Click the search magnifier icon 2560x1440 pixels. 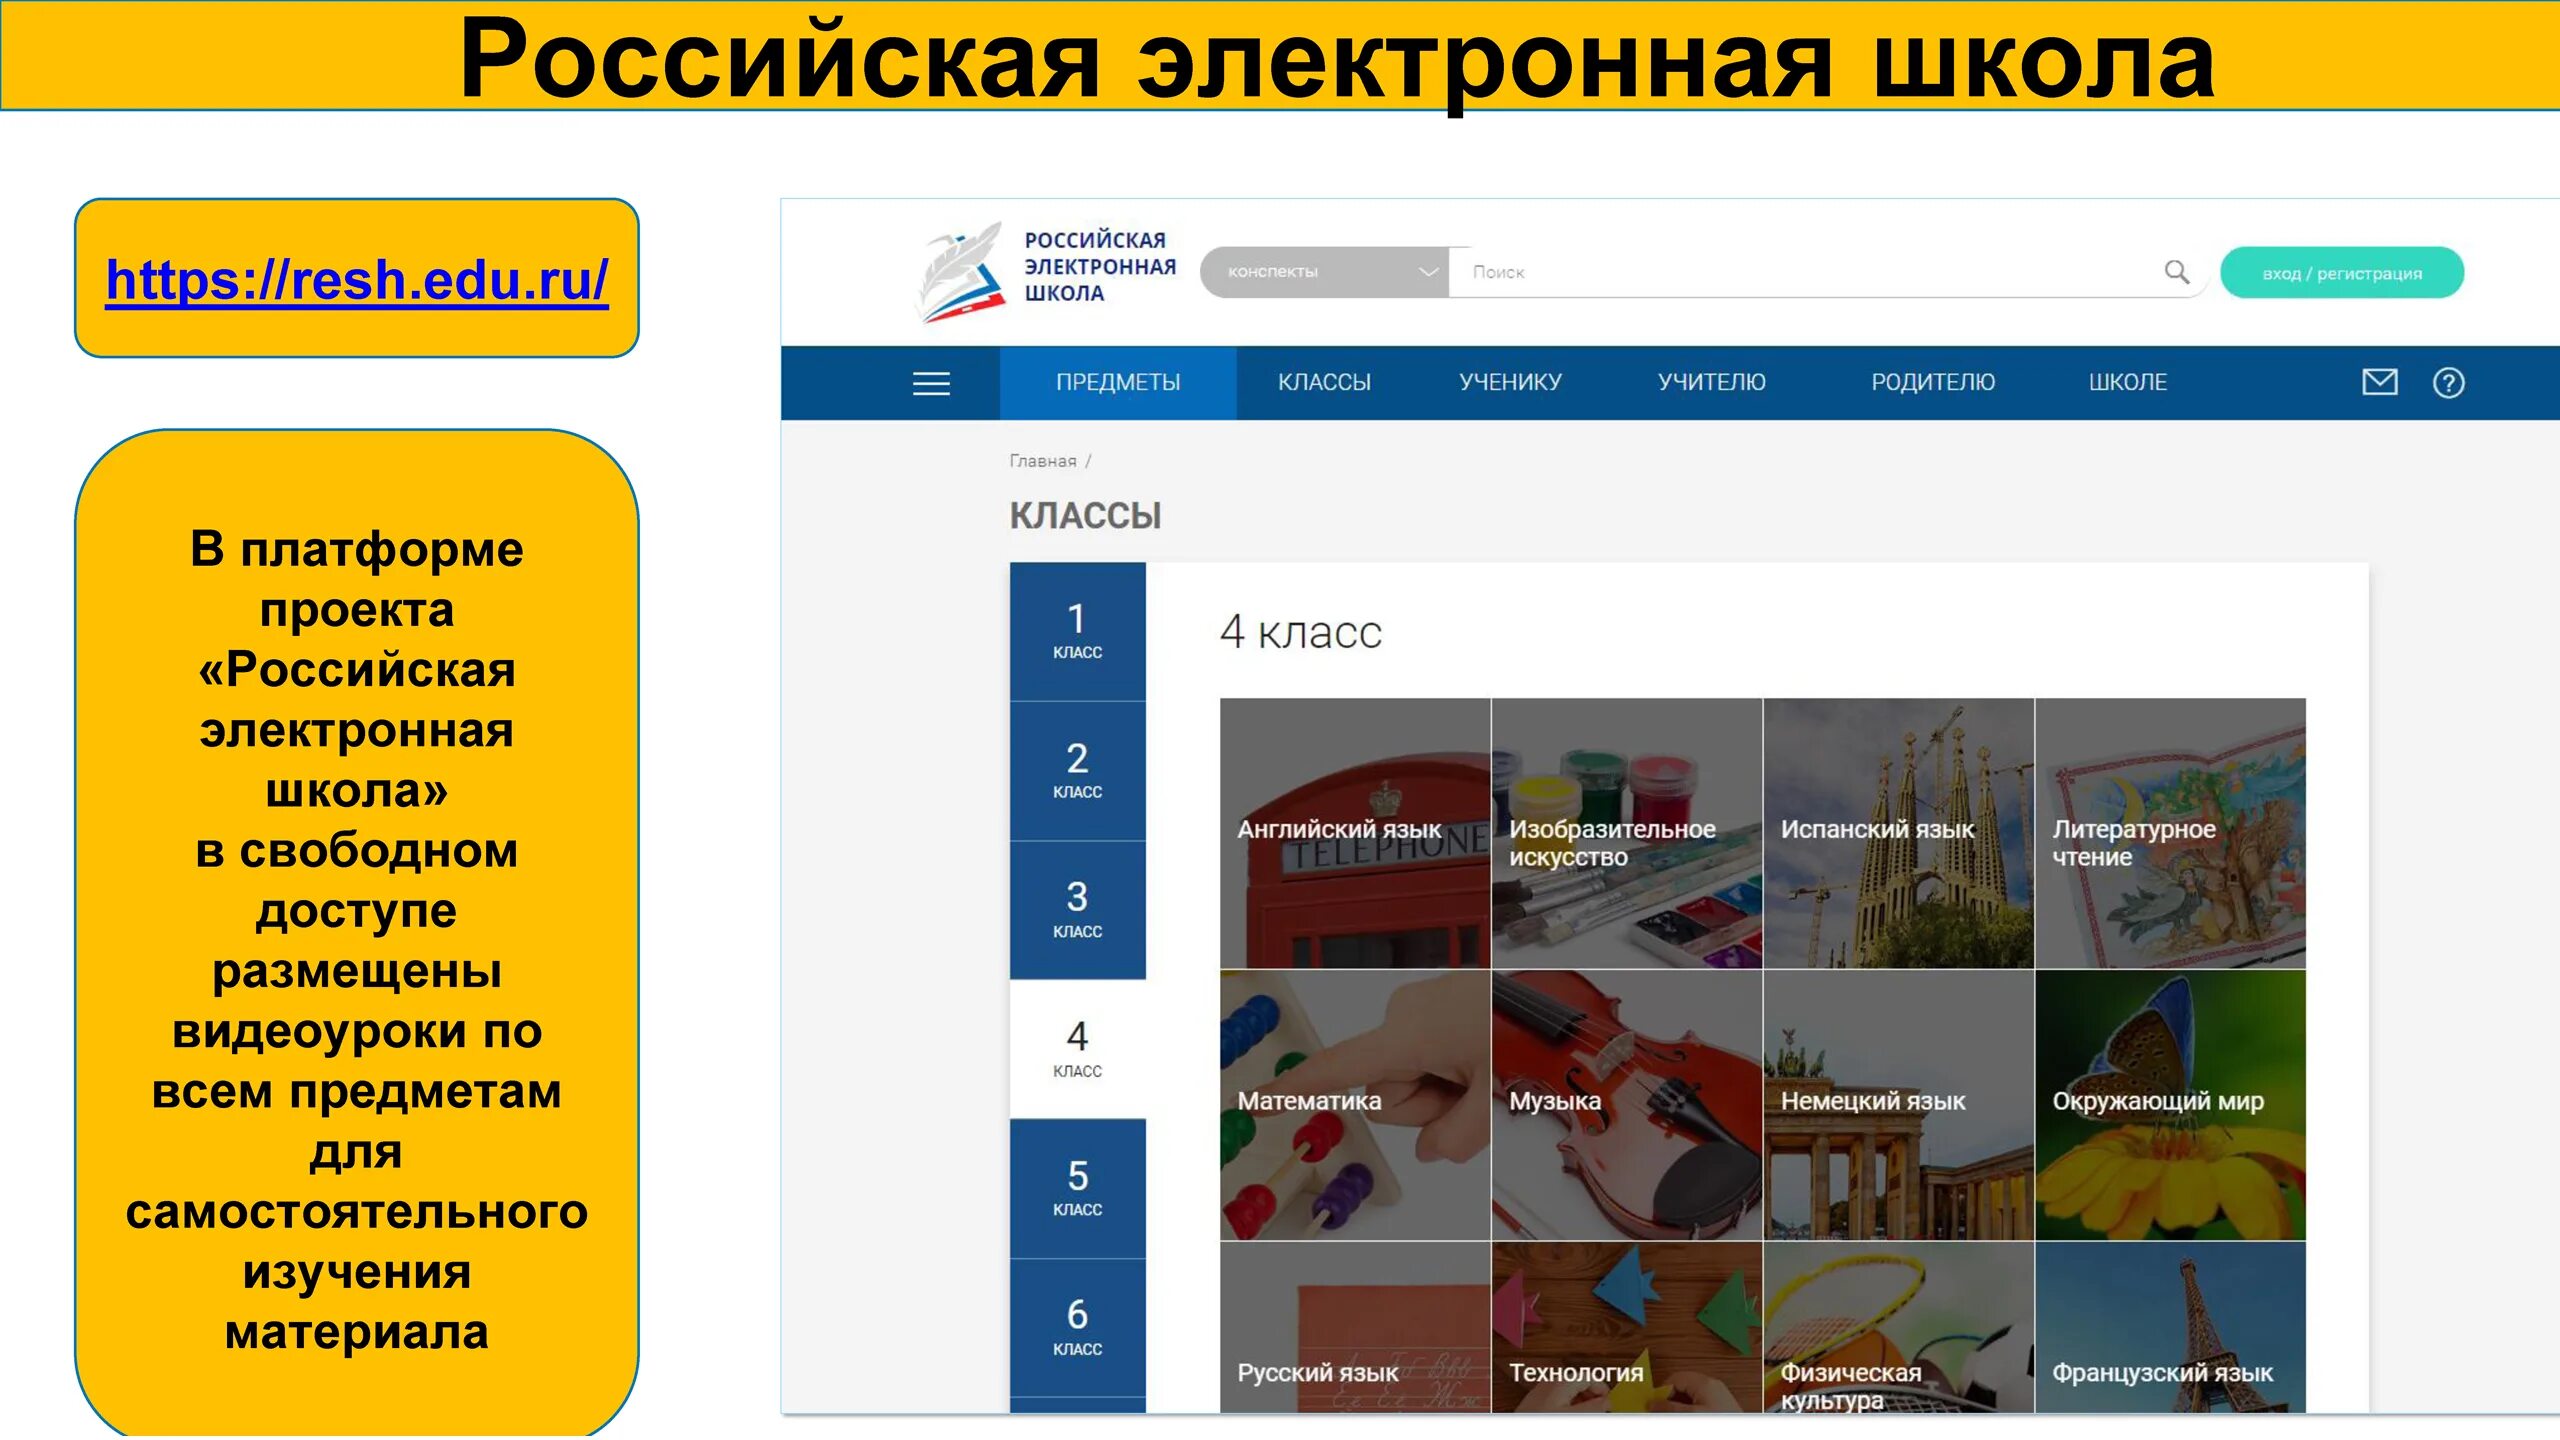pos(2176,272)
